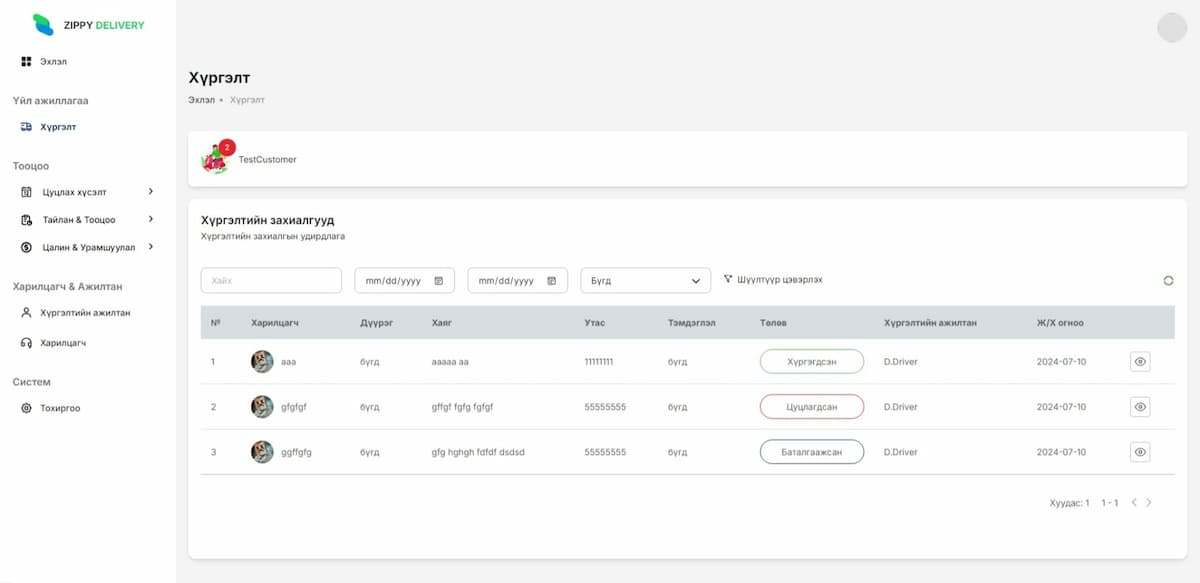Click the Хүргэгдсэн status badge in row 1

(x=811, y=361)
